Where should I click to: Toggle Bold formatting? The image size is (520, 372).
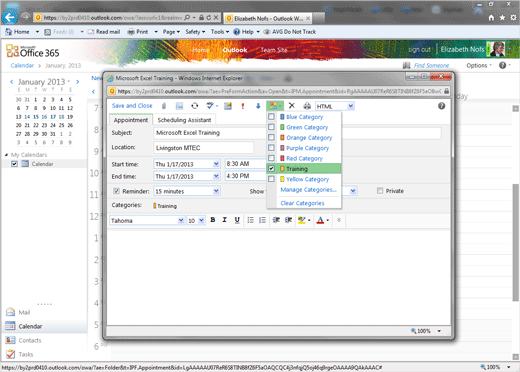click(x=213, y=220)
